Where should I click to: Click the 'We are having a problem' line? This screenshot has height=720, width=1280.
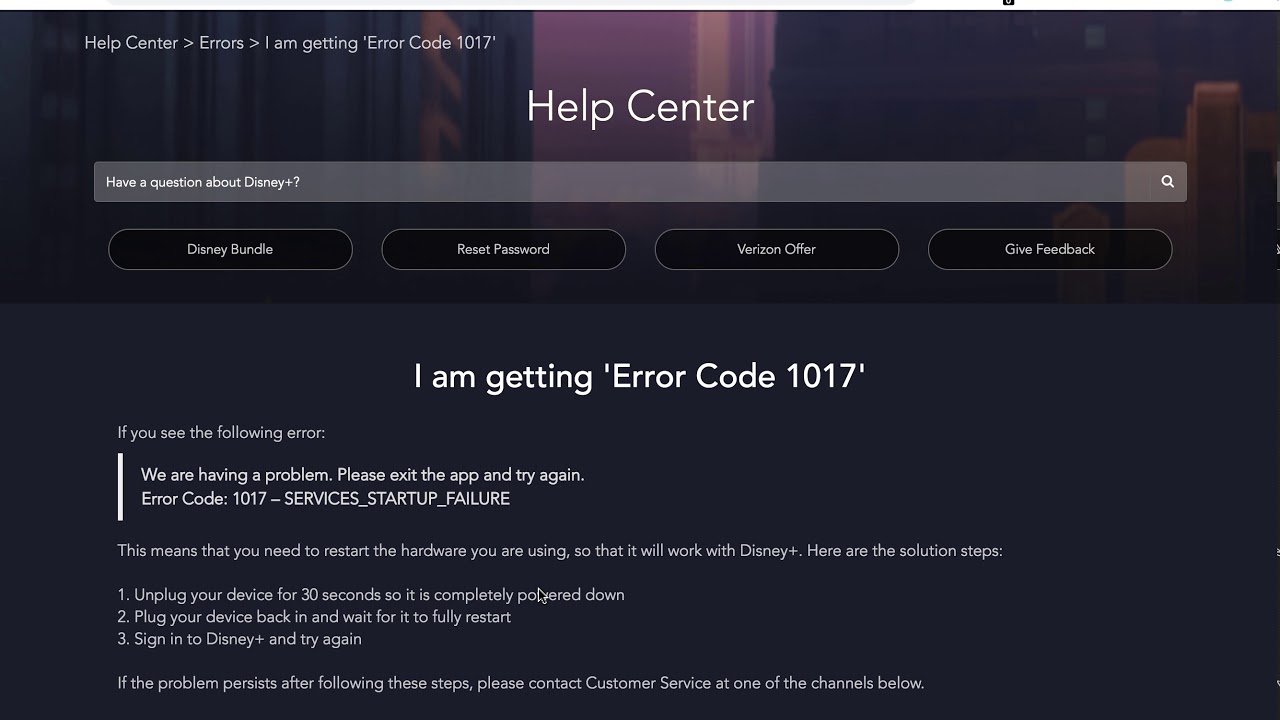[362, 475]
